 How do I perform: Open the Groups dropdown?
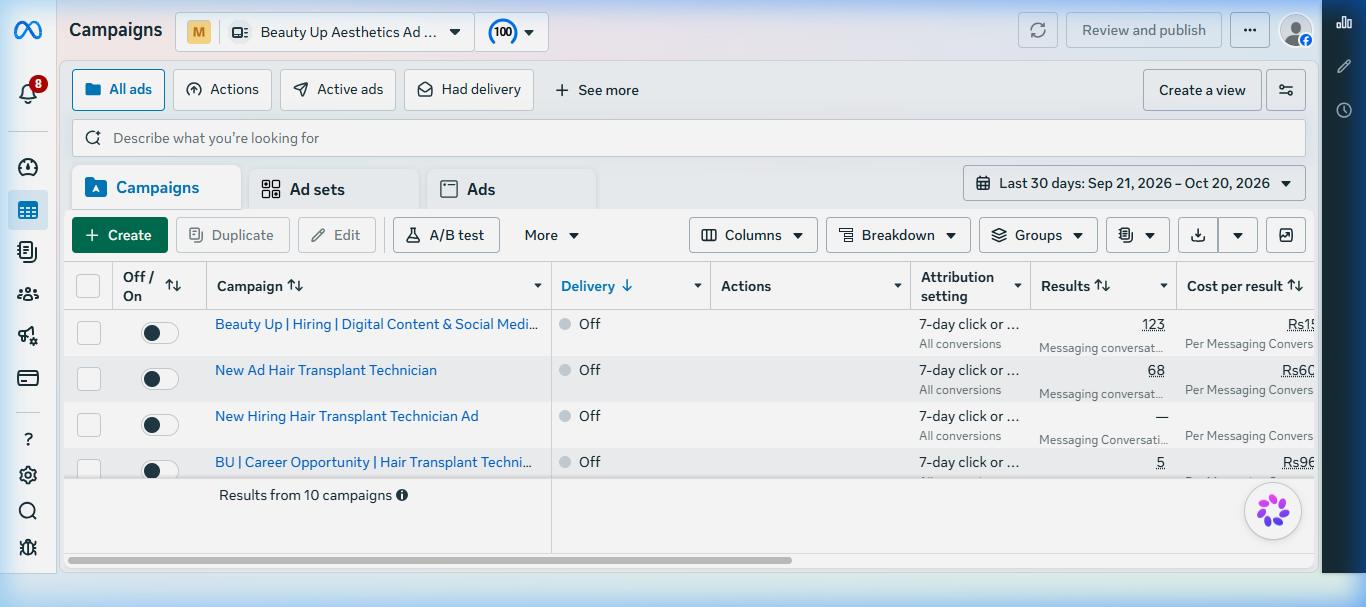(x=1038, y=235)
